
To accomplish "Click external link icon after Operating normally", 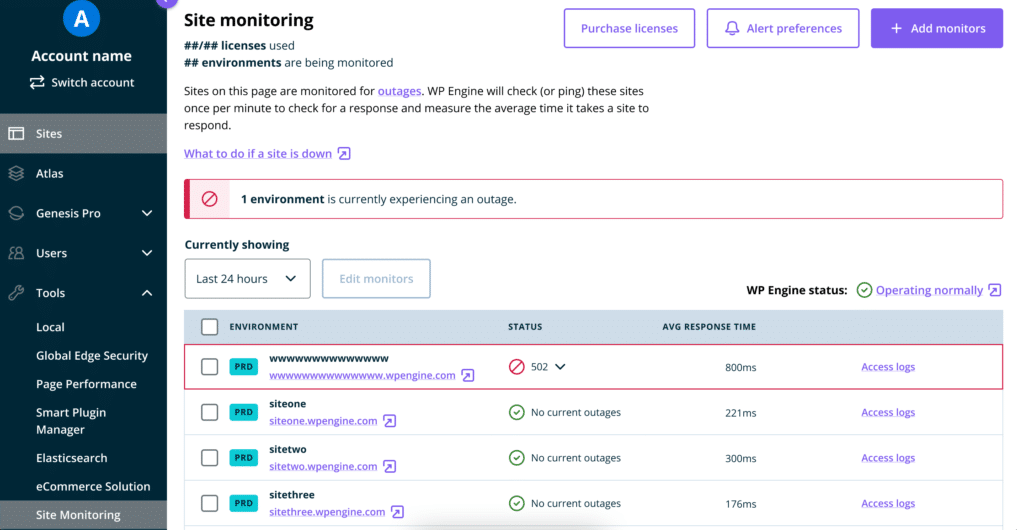I will [995, 290].
